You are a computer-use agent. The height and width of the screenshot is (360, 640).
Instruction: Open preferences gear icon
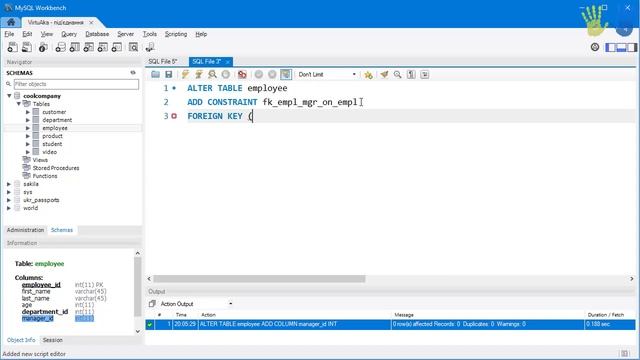coord(595,47)
